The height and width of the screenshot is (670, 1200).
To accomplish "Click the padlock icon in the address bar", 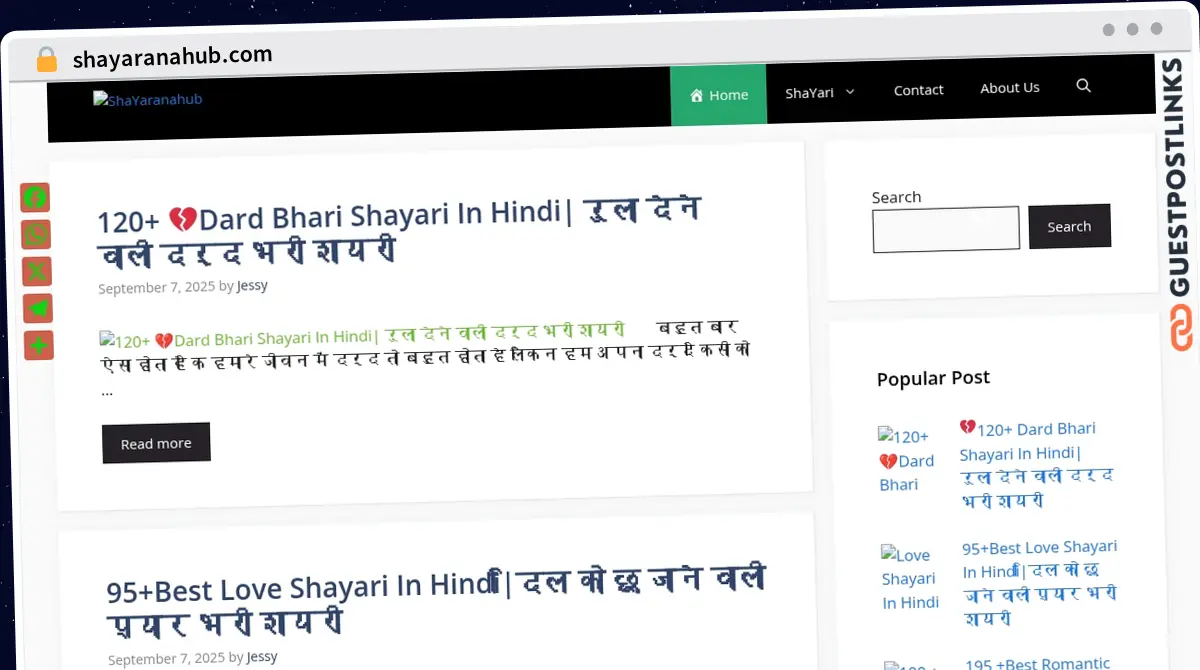I will click(46, 58).
